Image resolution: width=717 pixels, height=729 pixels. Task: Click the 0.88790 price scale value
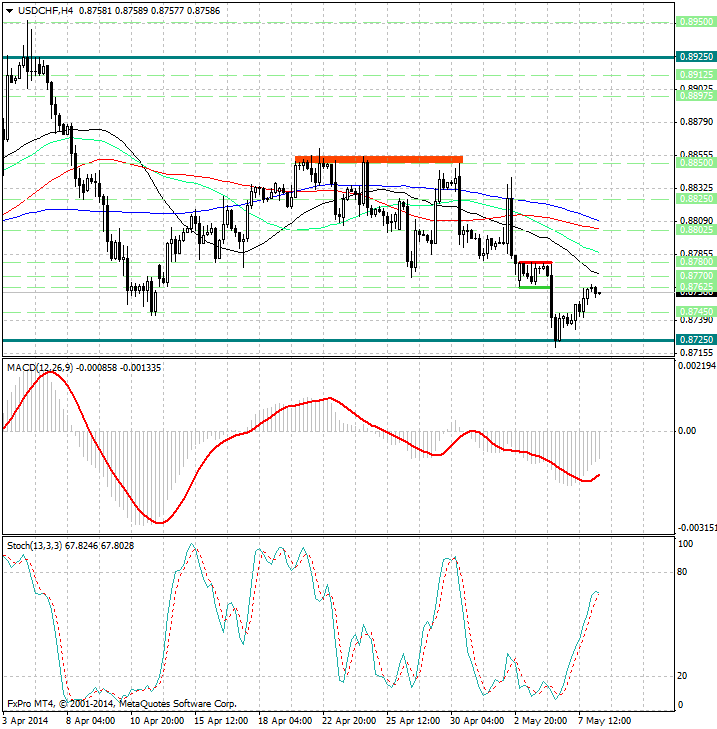point(697,122)
